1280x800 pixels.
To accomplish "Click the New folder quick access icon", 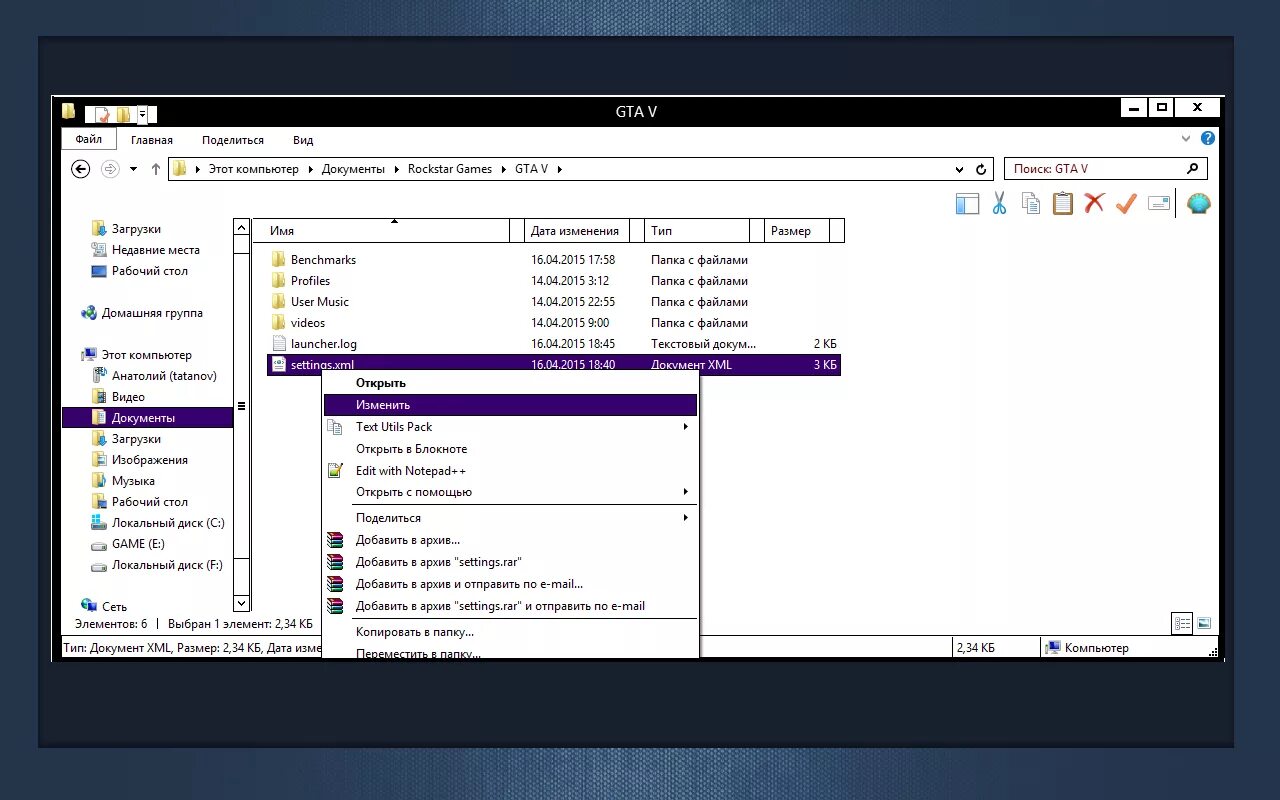I will pos(123,114).
